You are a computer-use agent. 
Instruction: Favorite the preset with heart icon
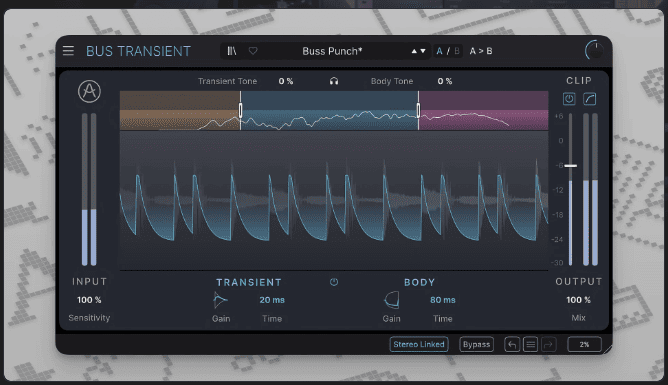coord(253,51)
